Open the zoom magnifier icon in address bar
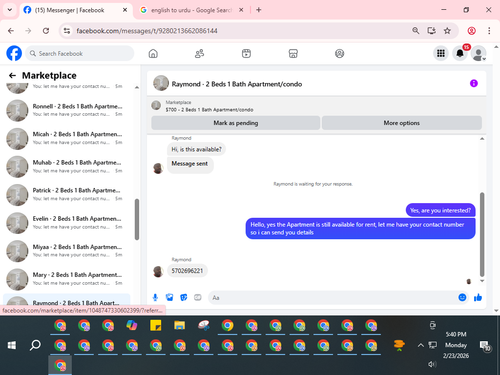 pyautogui.click(x=416, y=31)
